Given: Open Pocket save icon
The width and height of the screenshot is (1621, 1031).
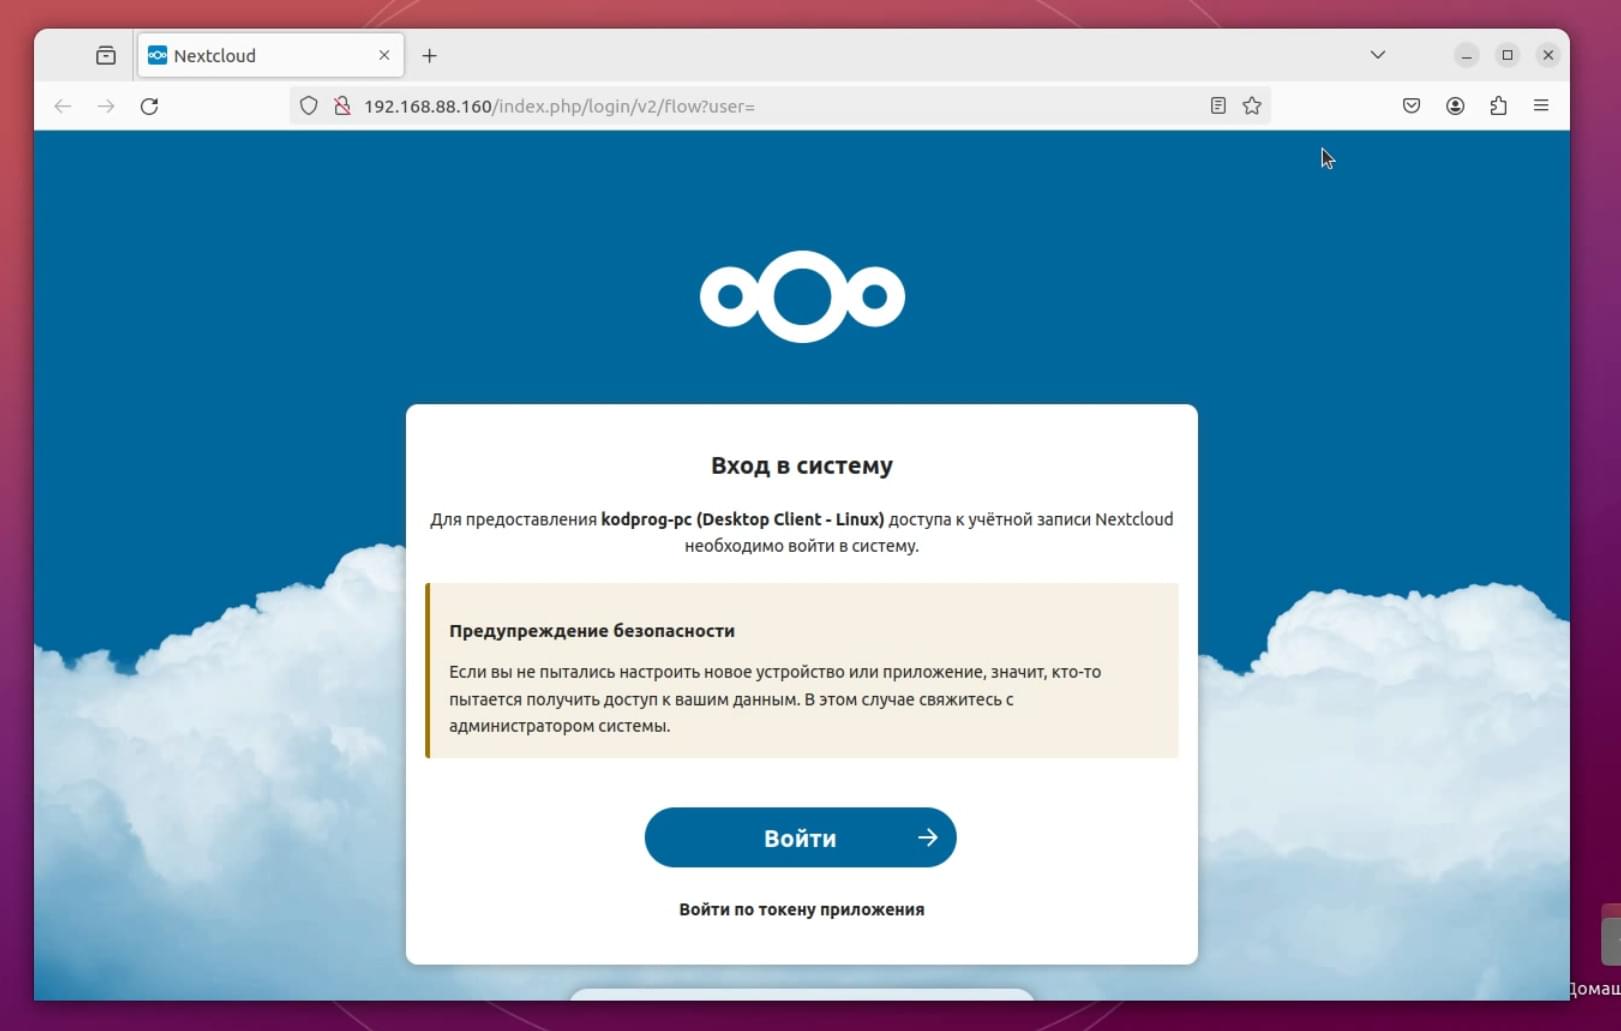Looking at the screenshot, I should (x=1411, y=106).
